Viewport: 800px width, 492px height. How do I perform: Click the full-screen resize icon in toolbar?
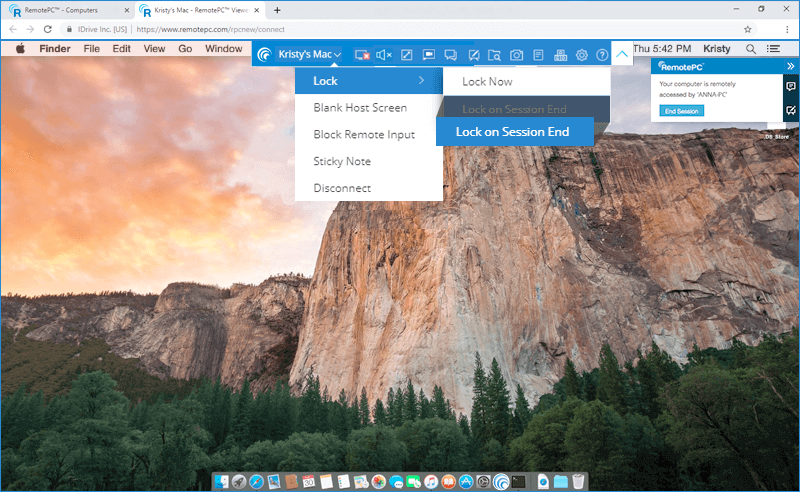point(406,55)
